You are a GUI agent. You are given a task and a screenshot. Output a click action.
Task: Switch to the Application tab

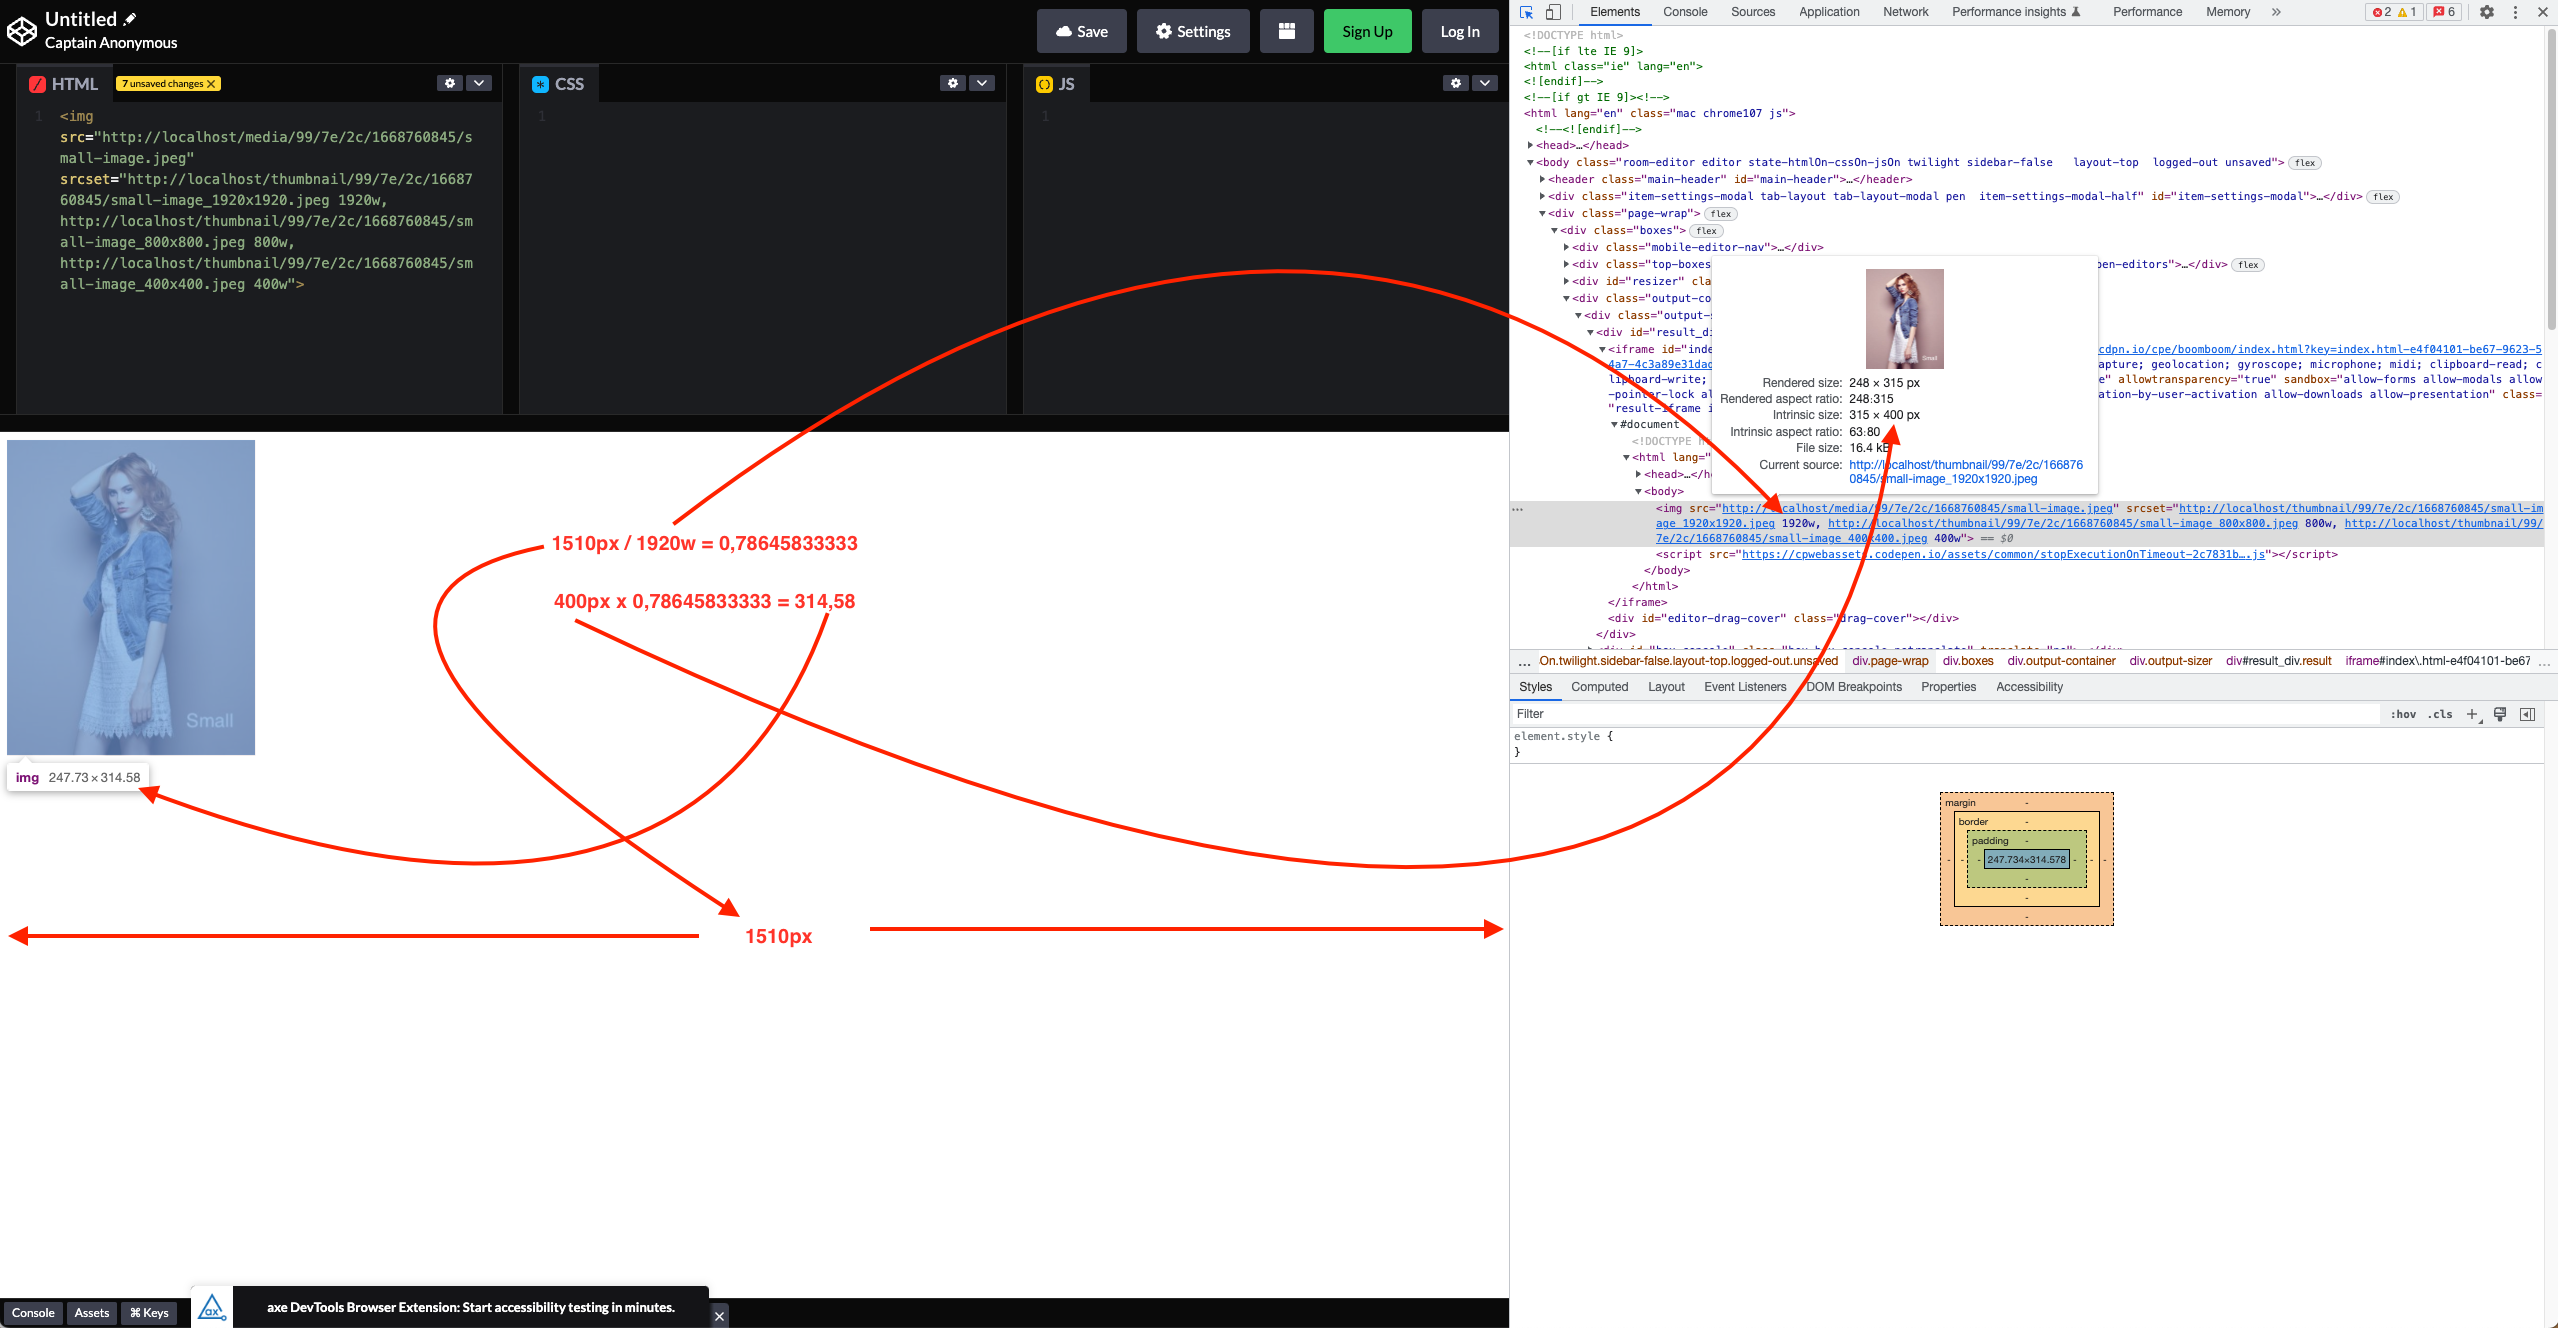[1829, 12]
